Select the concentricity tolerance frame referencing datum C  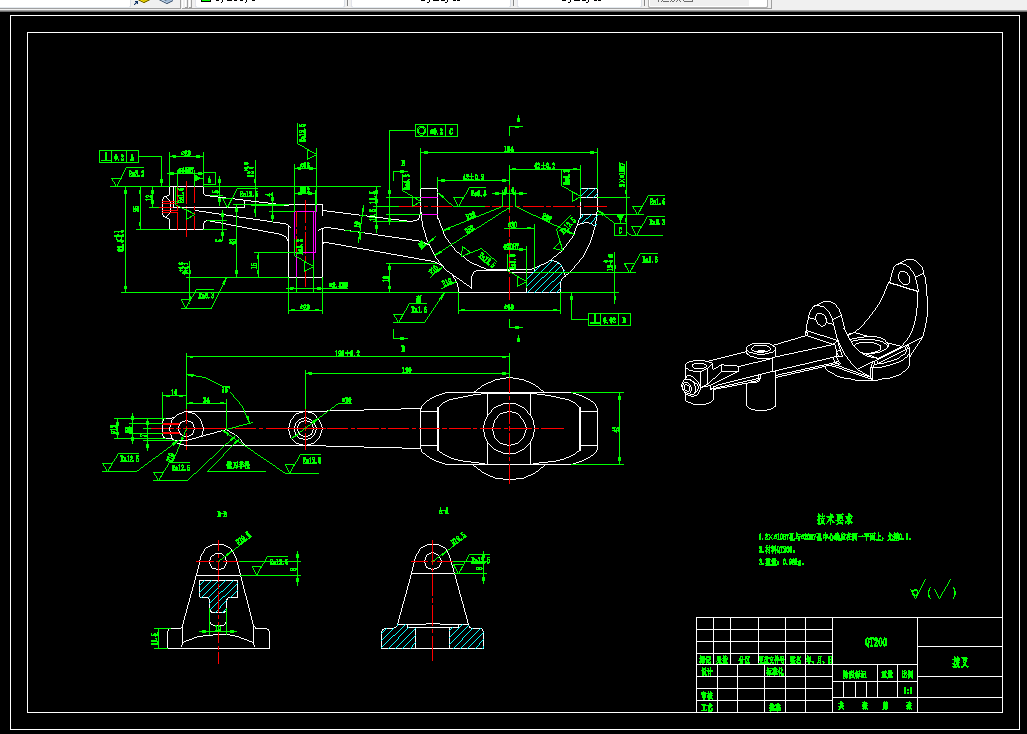pyautogui.click(x=436, y=131)
